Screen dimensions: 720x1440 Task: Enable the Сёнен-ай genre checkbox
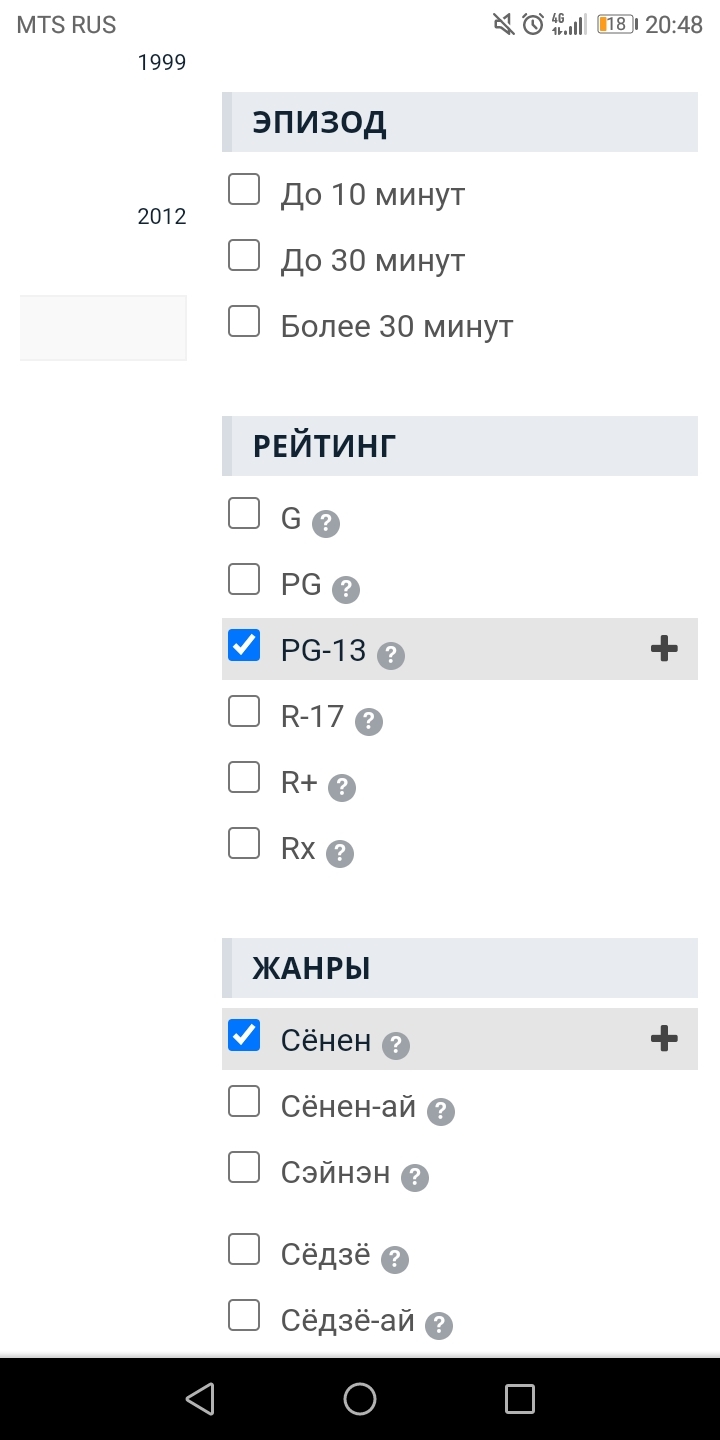pyautogui.click(x=244, y=1101)
